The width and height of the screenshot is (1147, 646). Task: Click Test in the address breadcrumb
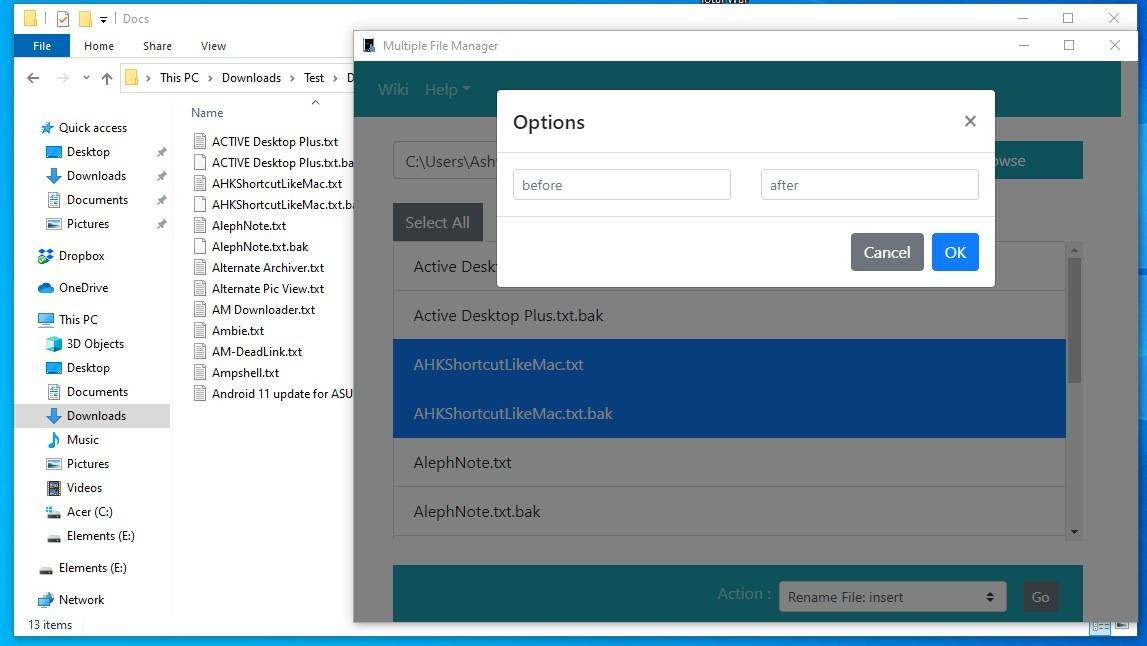pyautogui.click(x=314, y=78)
